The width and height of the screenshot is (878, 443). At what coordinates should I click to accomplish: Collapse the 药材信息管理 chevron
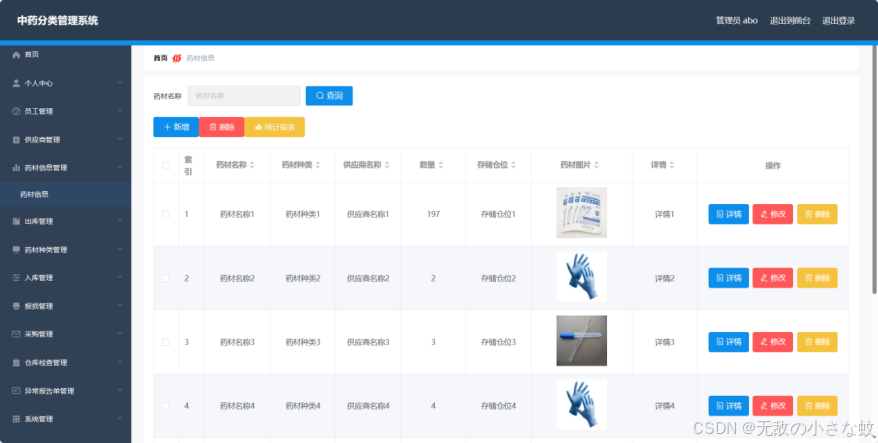pos(120,167)
